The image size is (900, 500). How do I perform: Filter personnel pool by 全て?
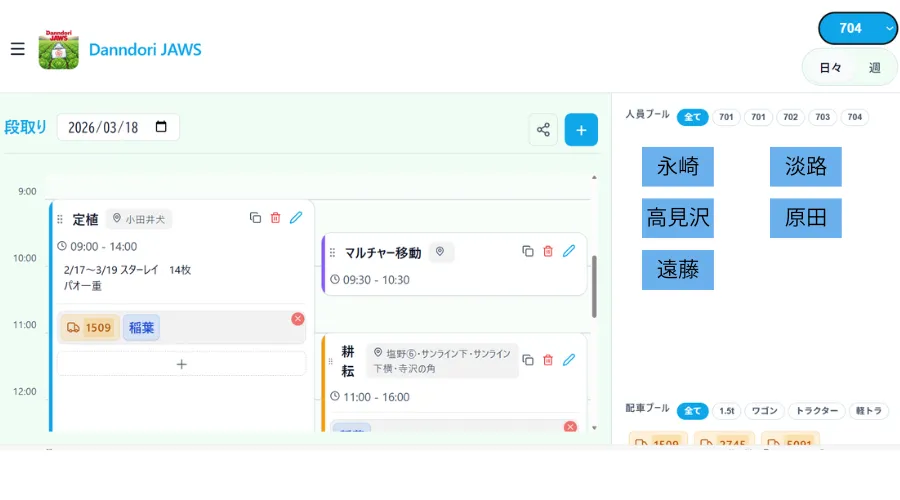coord(692,117)
